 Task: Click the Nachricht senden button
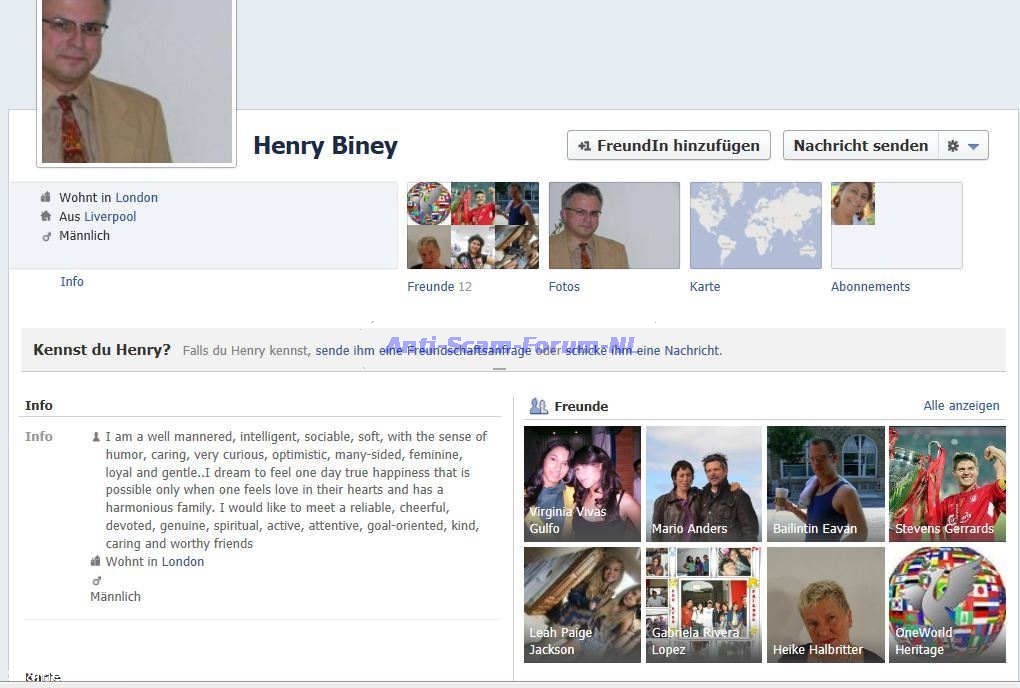coord(860,146)
